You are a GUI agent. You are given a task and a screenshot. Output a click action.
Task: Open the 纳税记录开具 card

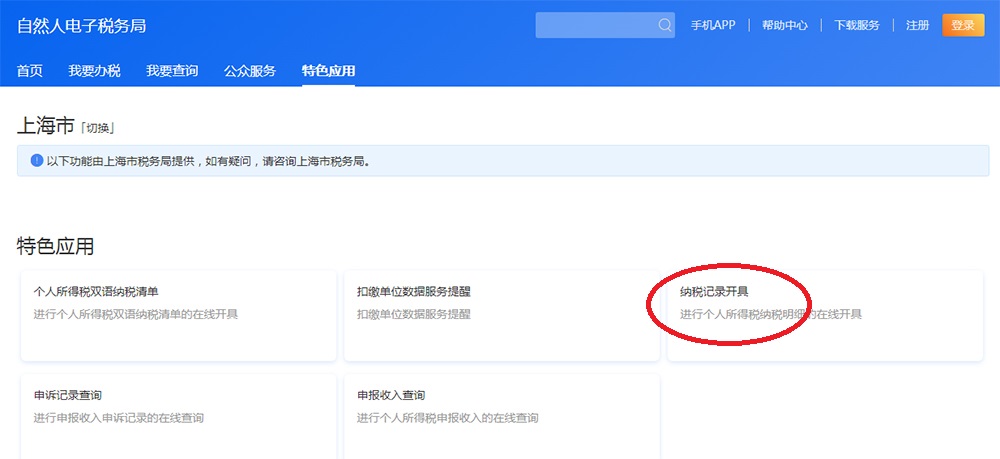click(824, 314)
